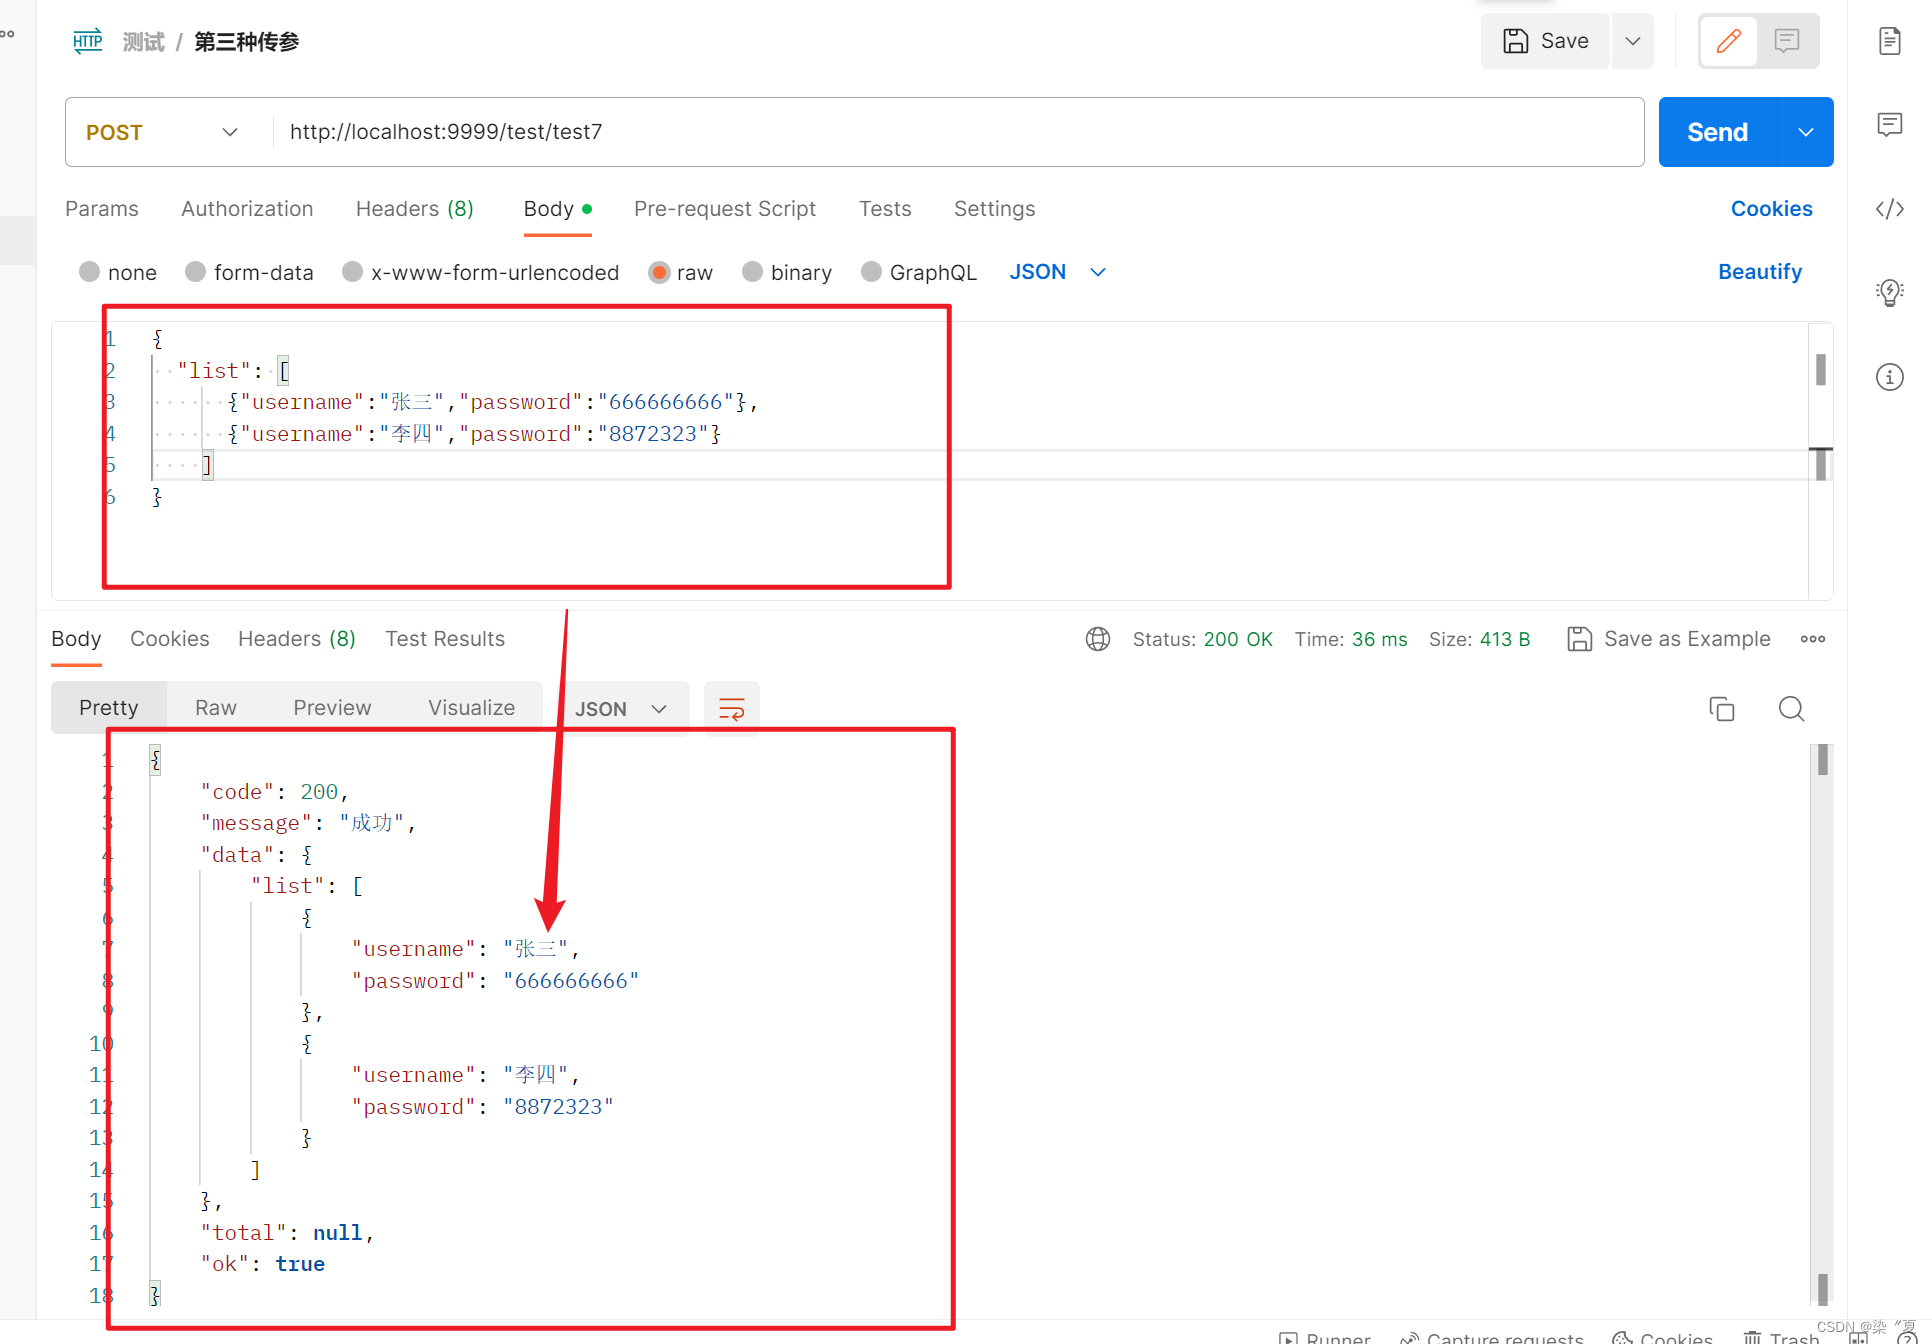The width and height of the screenshot is (1932, 1344).
Task: Open the Test Results response tab
Action: (x=445, y=639)
